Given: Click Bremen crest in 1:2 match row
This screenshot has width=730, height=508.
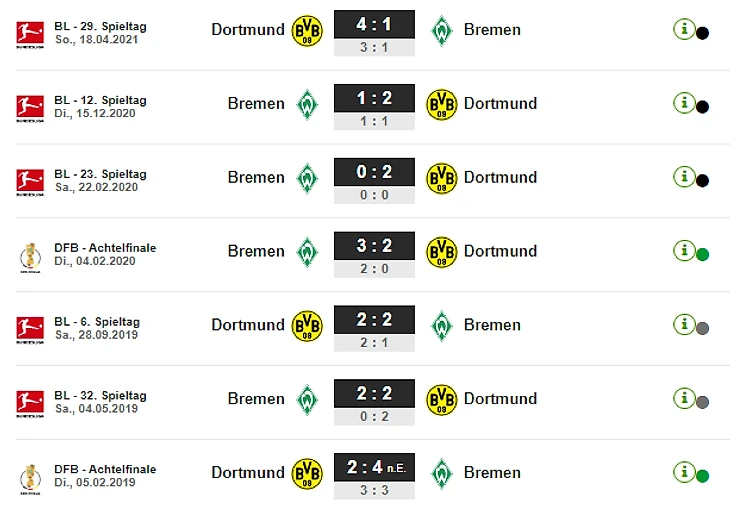Looking at the screenshot, I should (307, 104).
